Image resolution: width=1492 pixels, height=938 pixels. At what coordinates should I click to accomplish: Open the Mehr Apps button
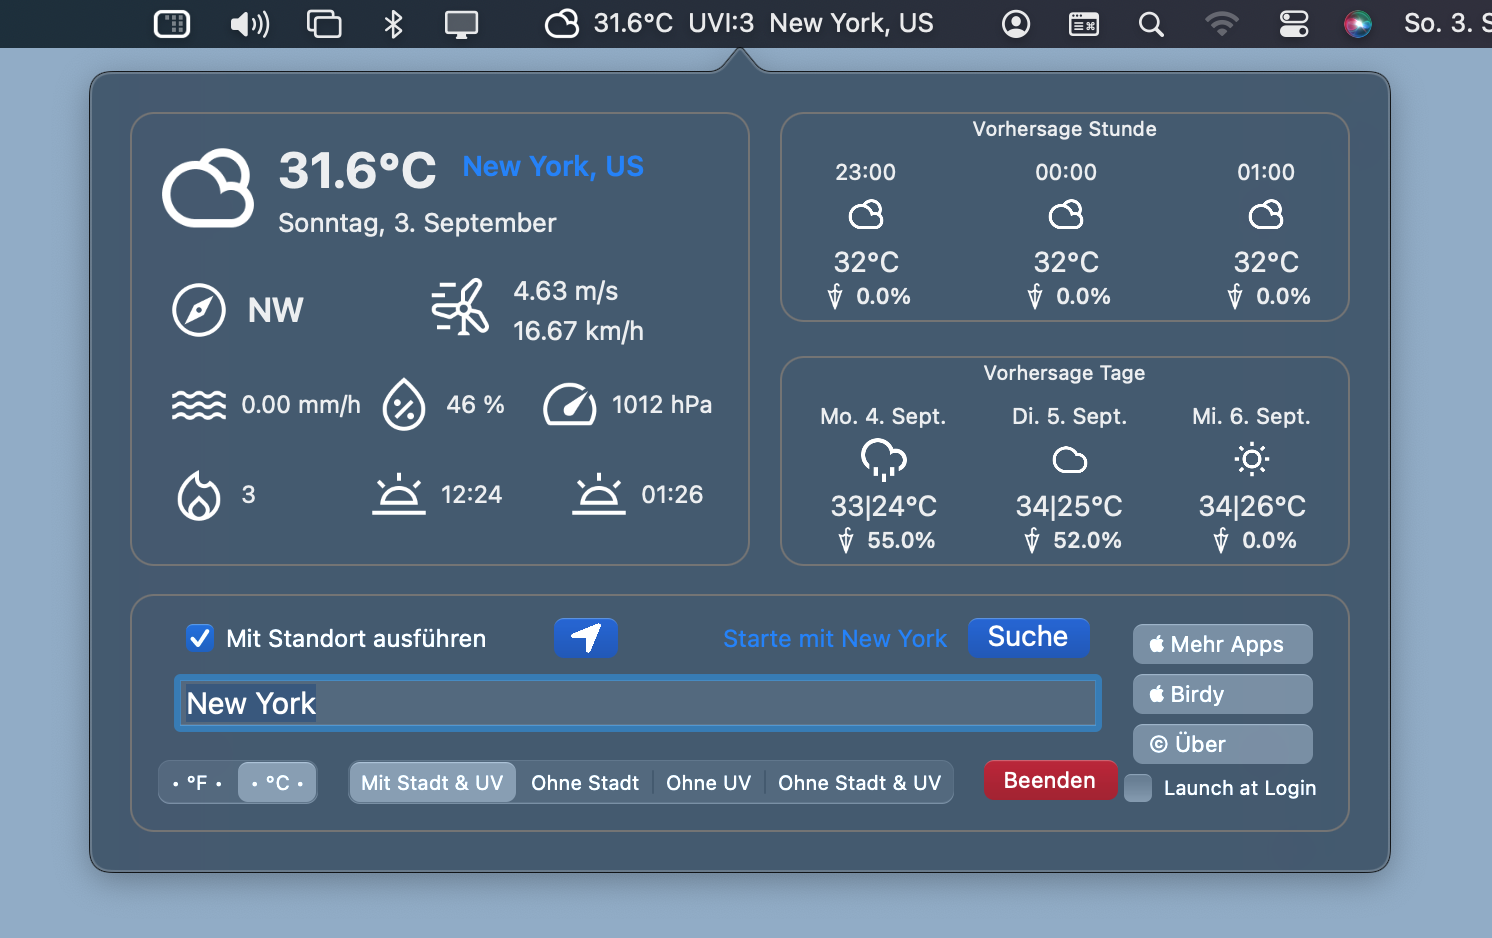point(1222,644)
